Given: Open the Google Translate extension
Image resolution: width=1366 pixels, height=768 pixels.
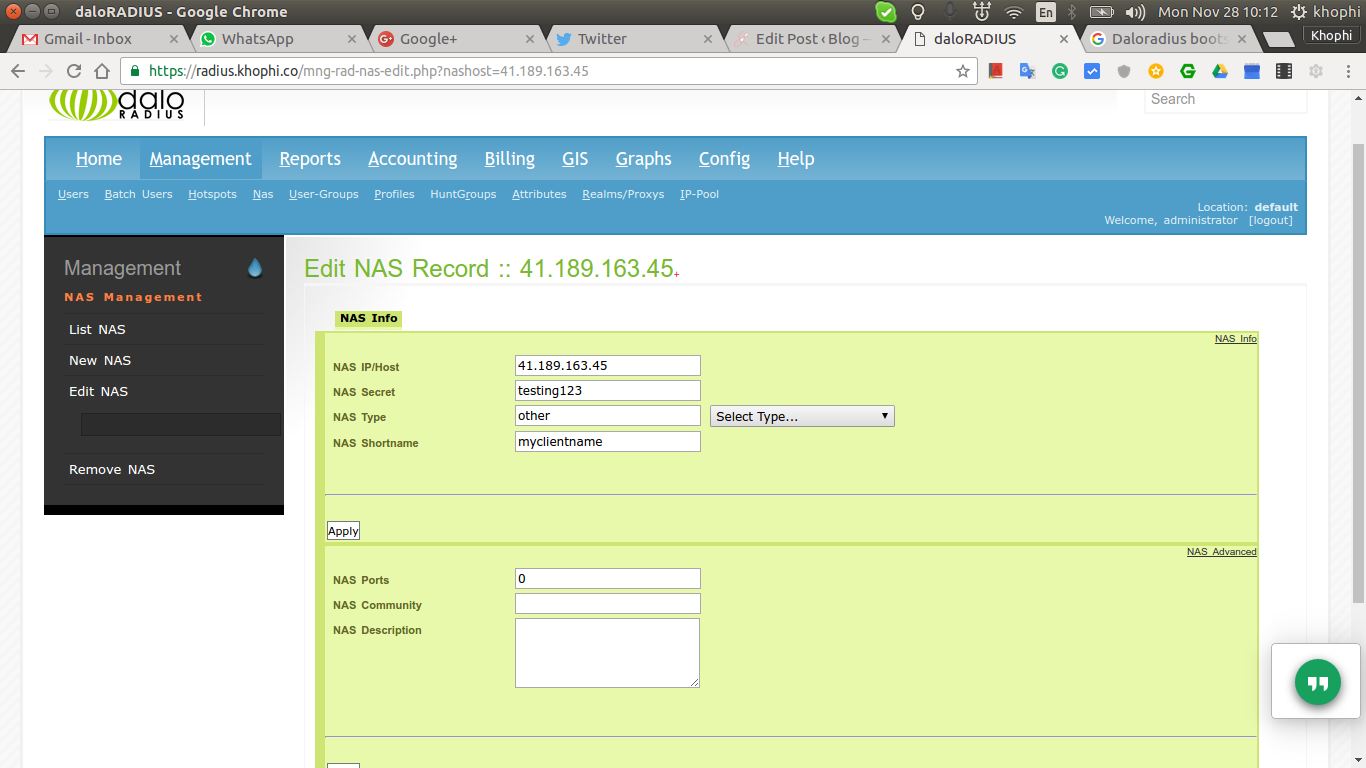Looking at the screenshot, I should [1027, 71].
